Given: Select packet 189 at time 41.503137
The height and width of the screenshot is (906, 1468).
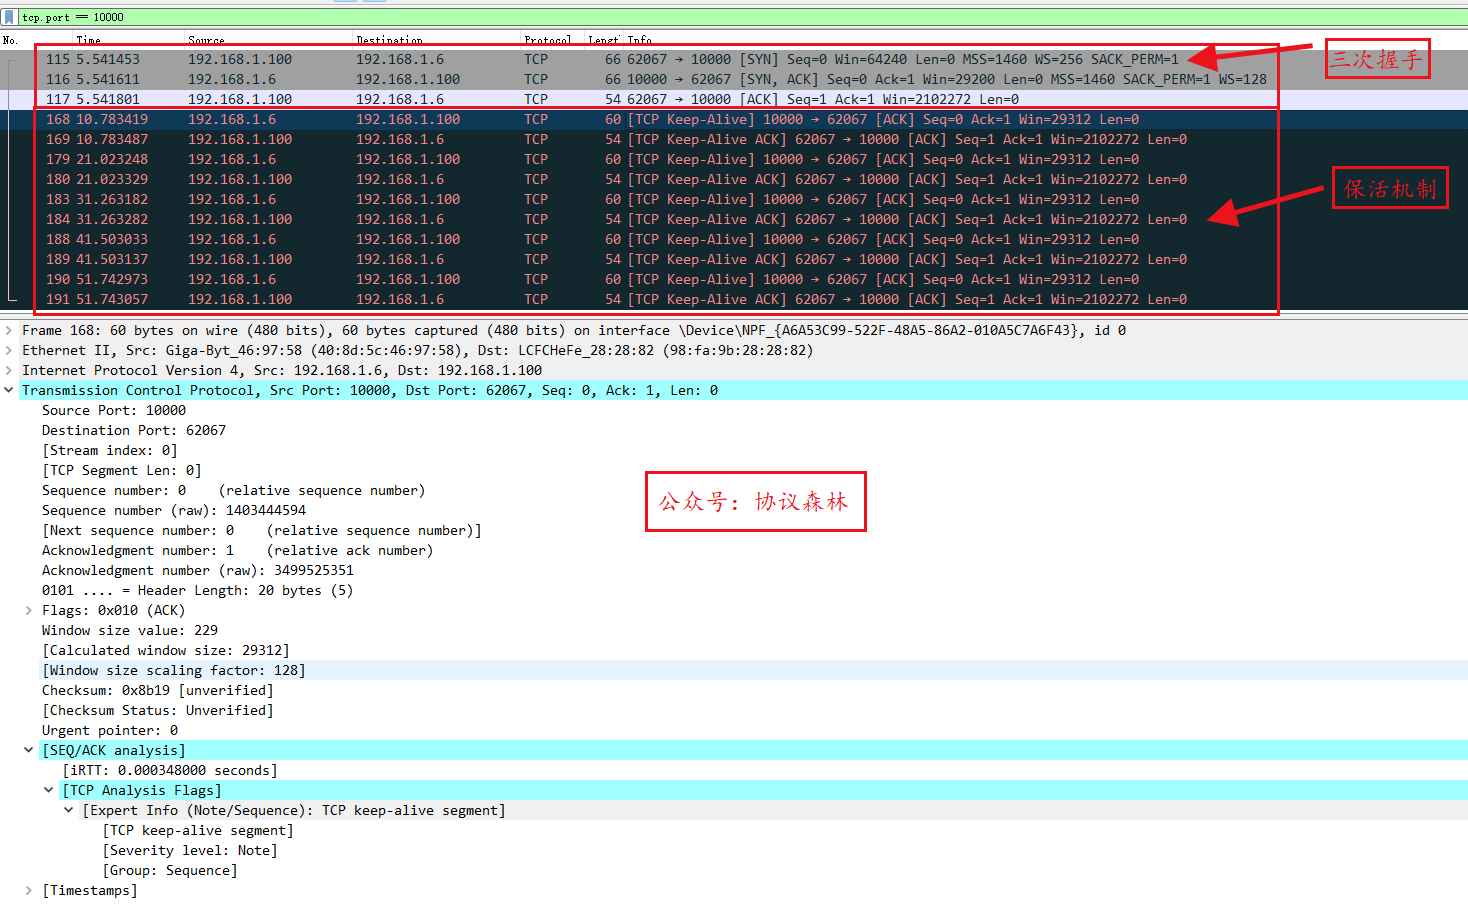Looking at the screenshot, I should point(734,259).
